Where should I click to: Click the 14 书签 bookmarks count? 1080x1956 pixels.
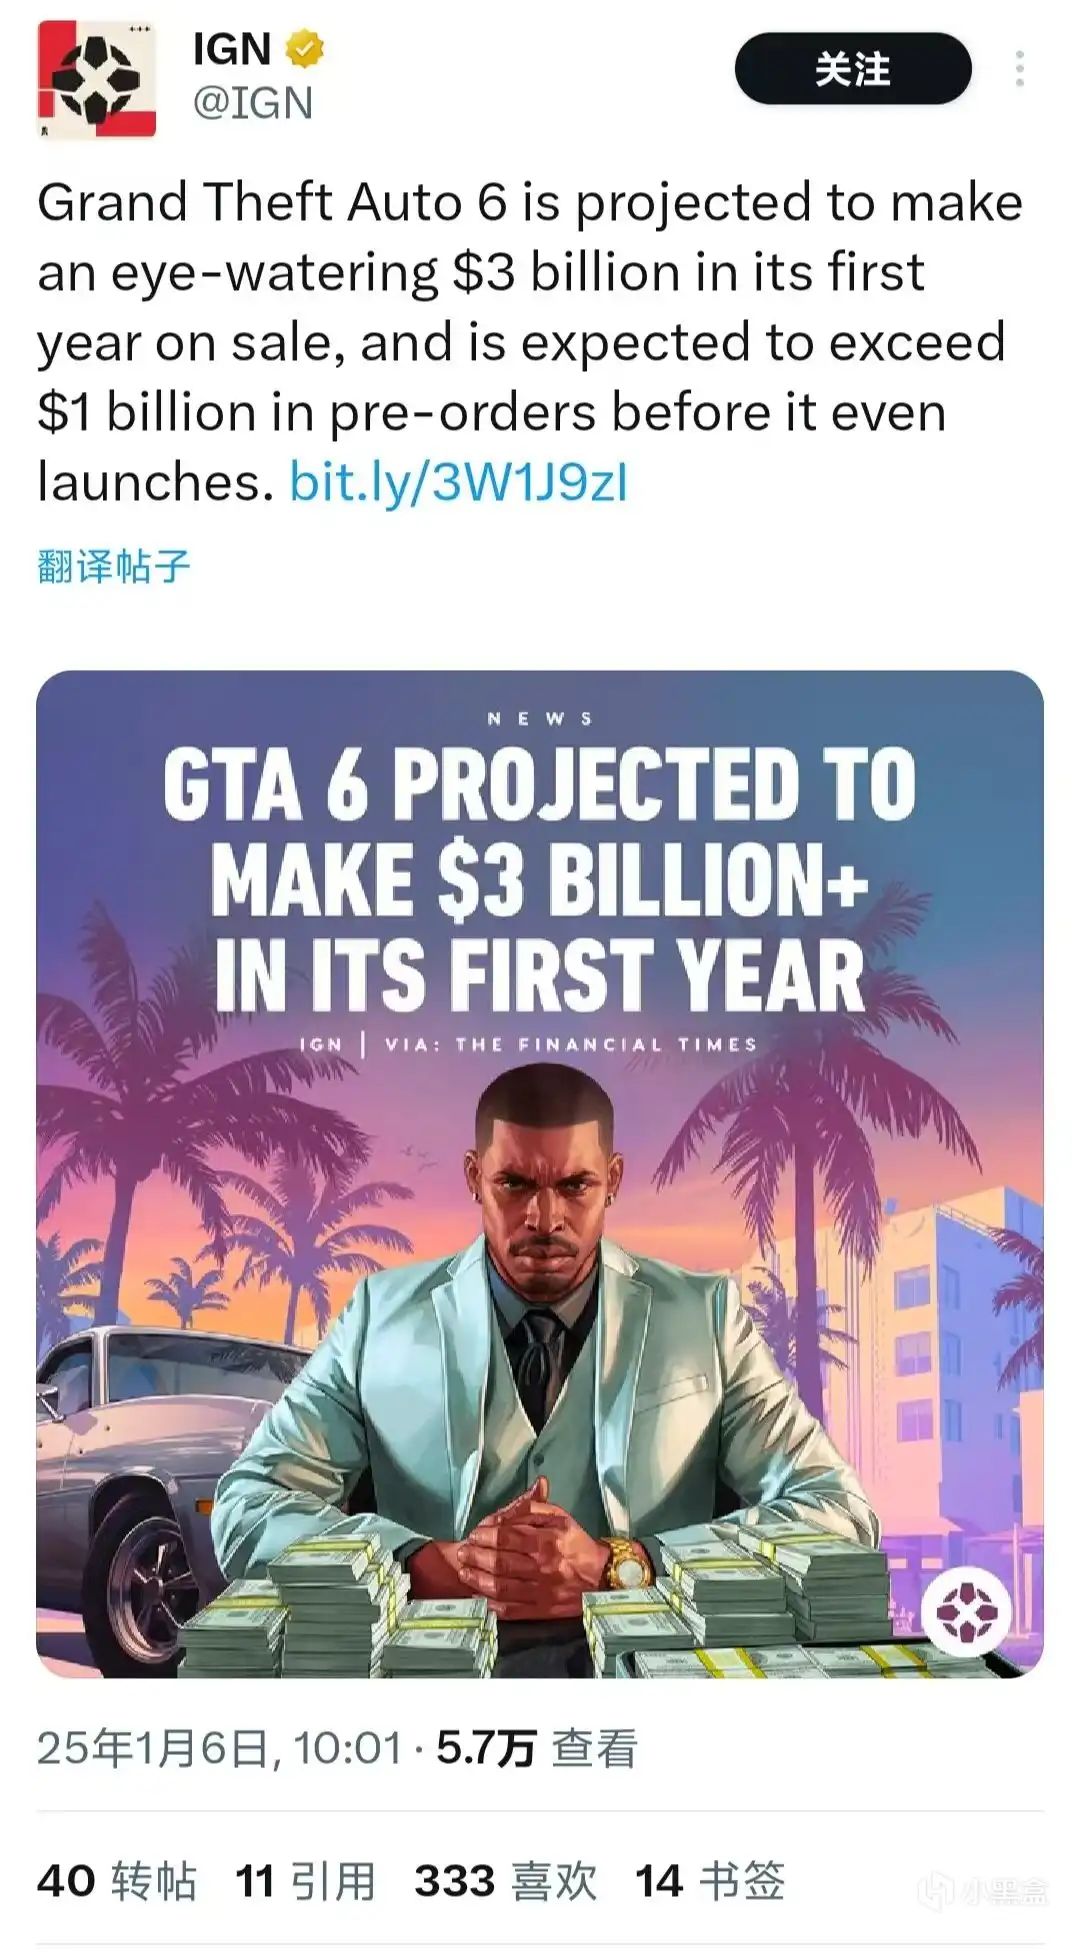(709, 1881)
